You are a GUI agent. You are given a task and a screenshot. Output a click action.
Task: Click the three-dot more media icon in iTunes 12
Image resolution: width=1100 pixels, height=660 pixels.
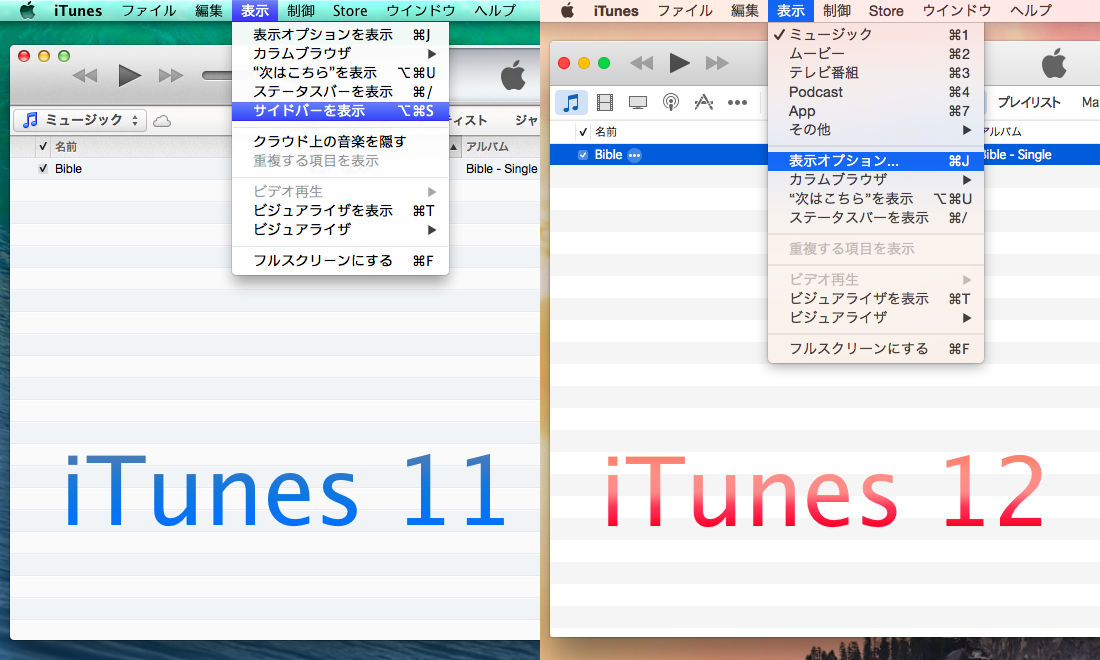pos(737,102)
